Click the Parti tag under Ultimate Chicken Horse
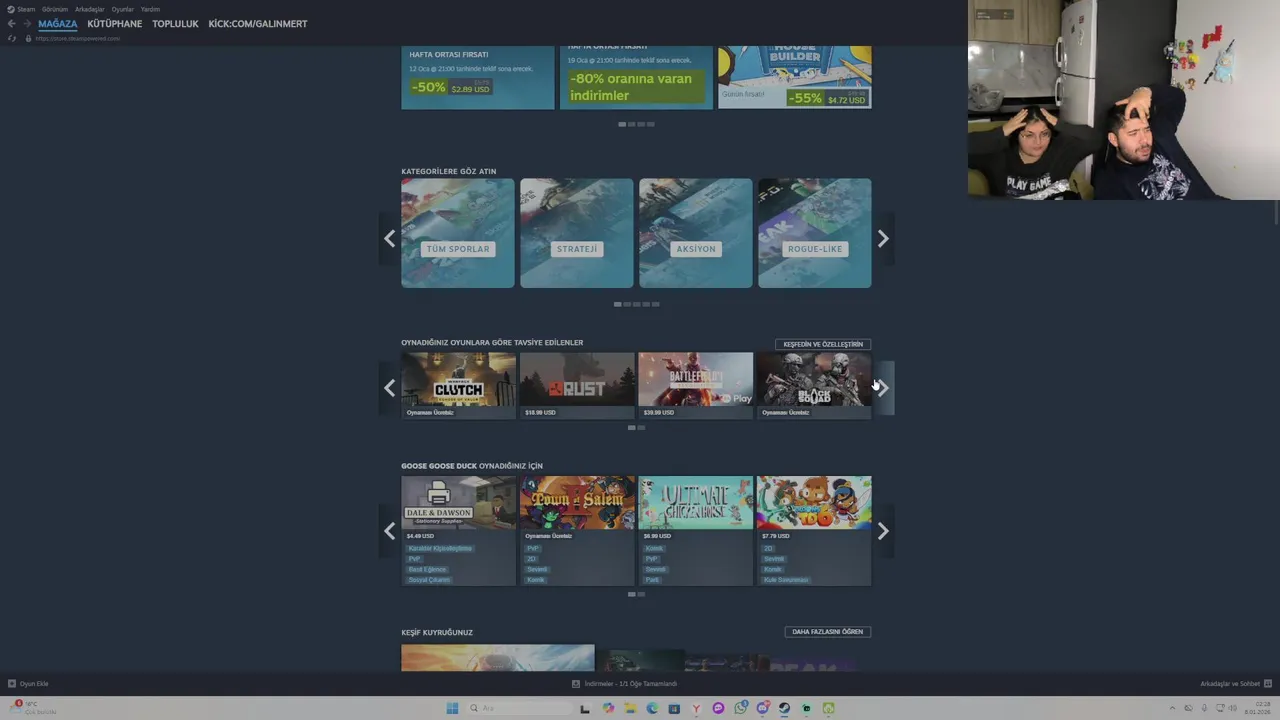Screen dimensions: 1280x720 (652, 580)
